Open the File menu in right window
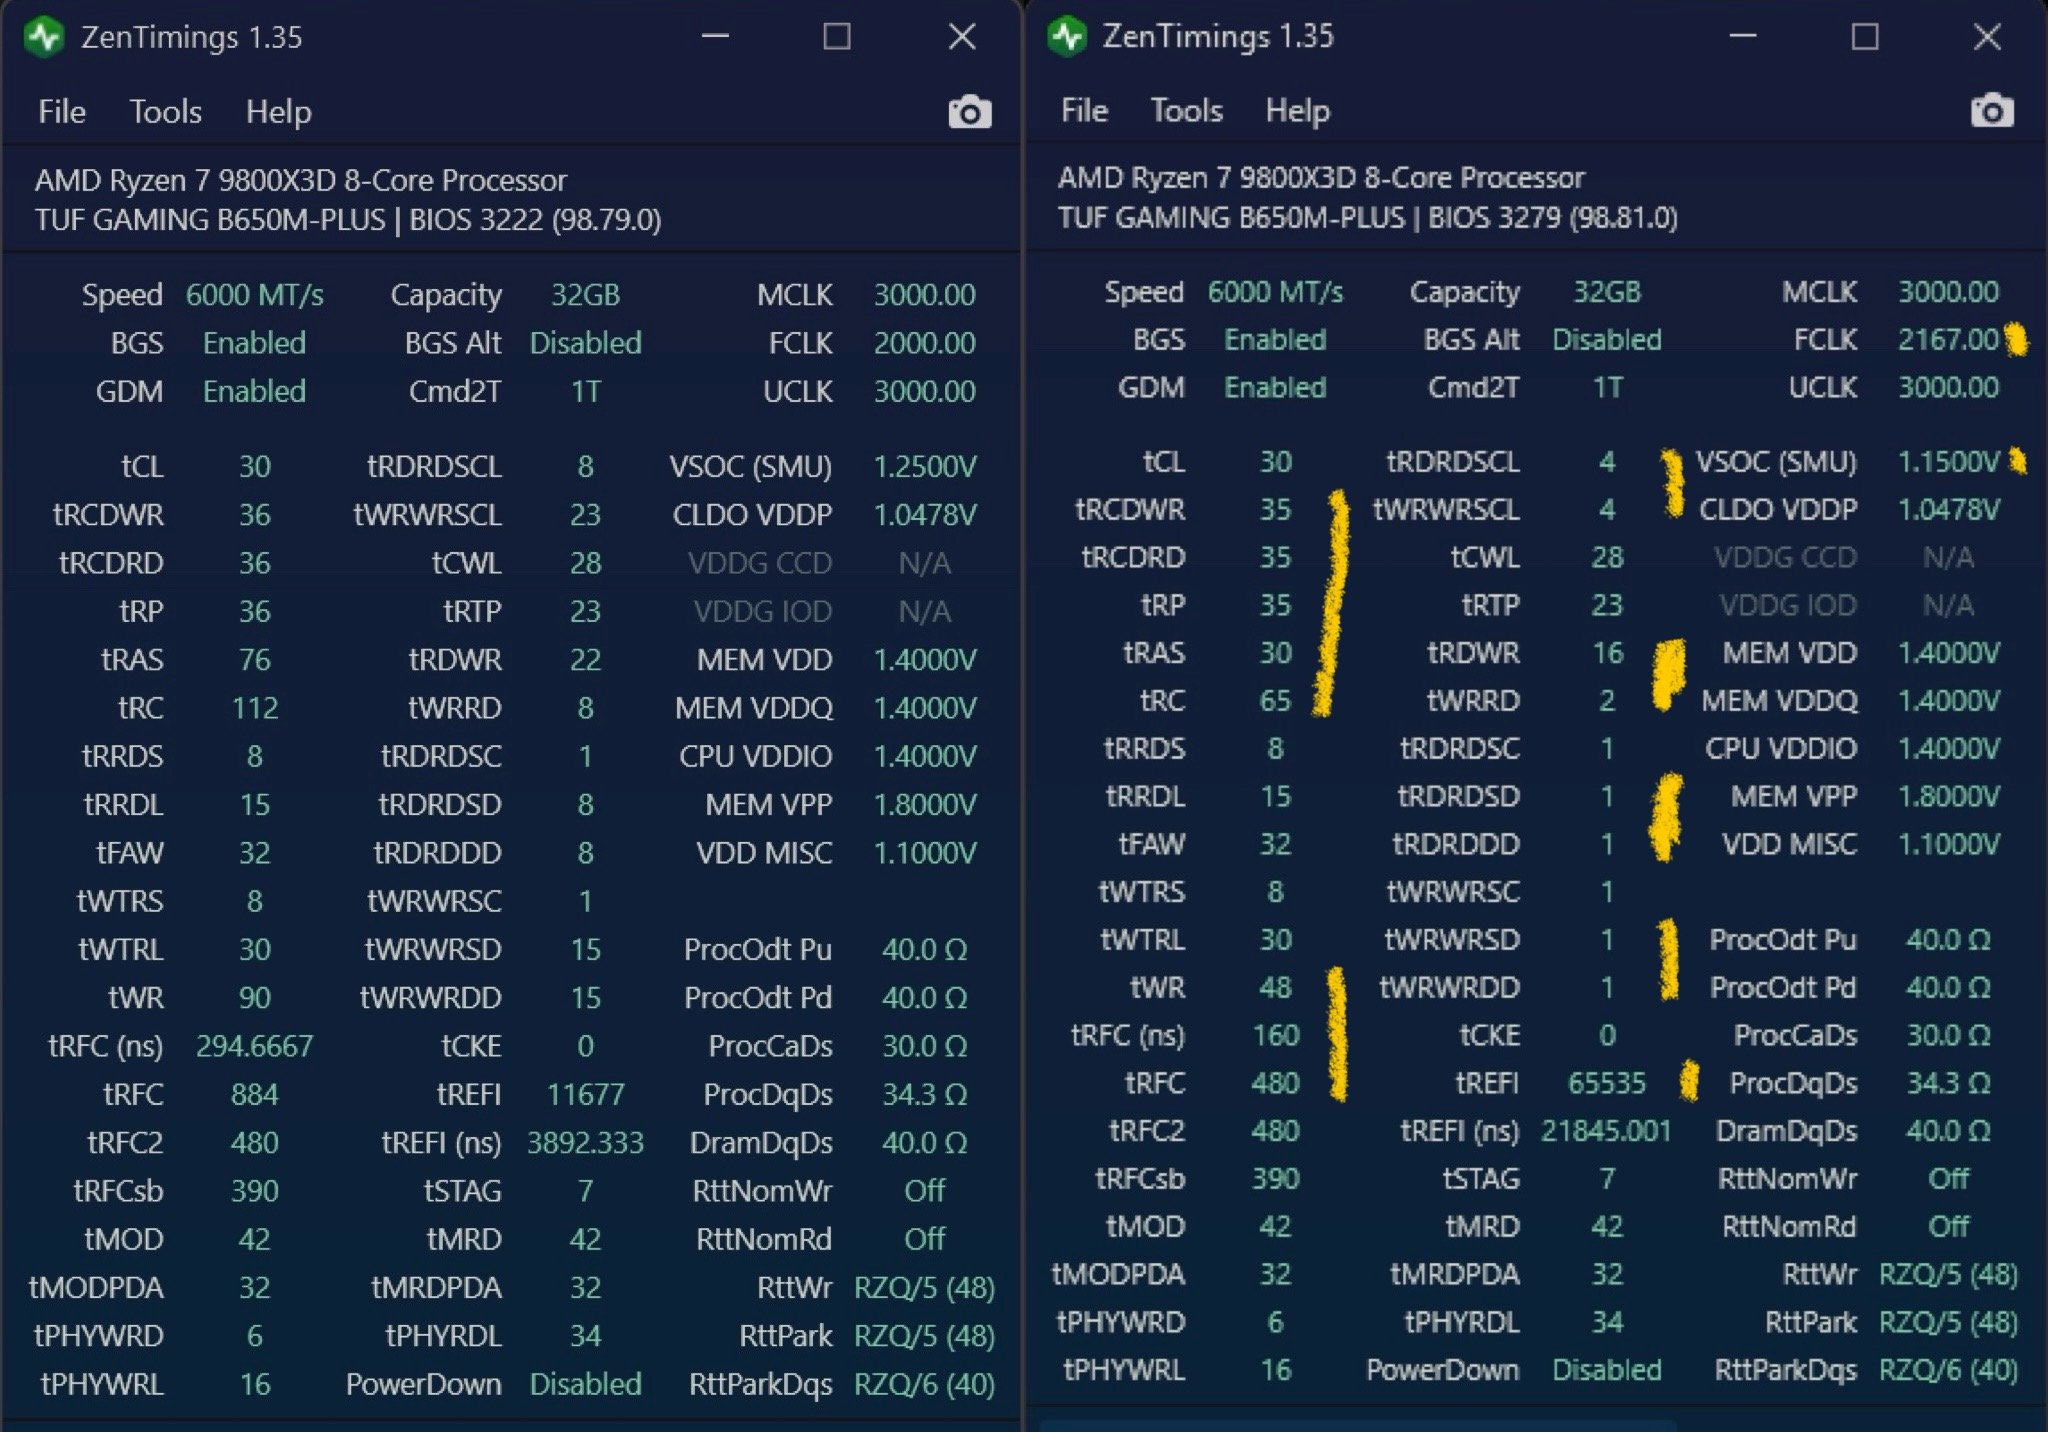The width and height of the screenshot is (2048, 1432). coord(1084,110)
